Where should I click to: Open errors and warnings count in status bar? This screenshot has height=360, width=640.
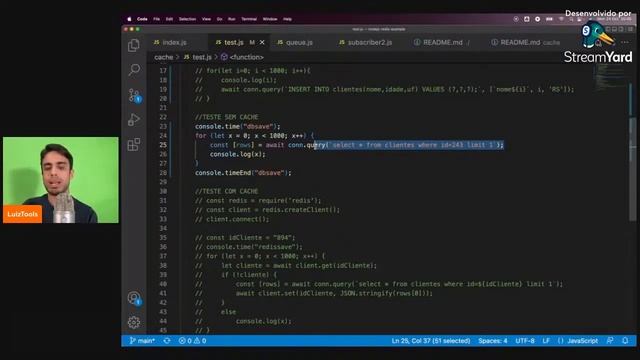(x=192, y=340)
